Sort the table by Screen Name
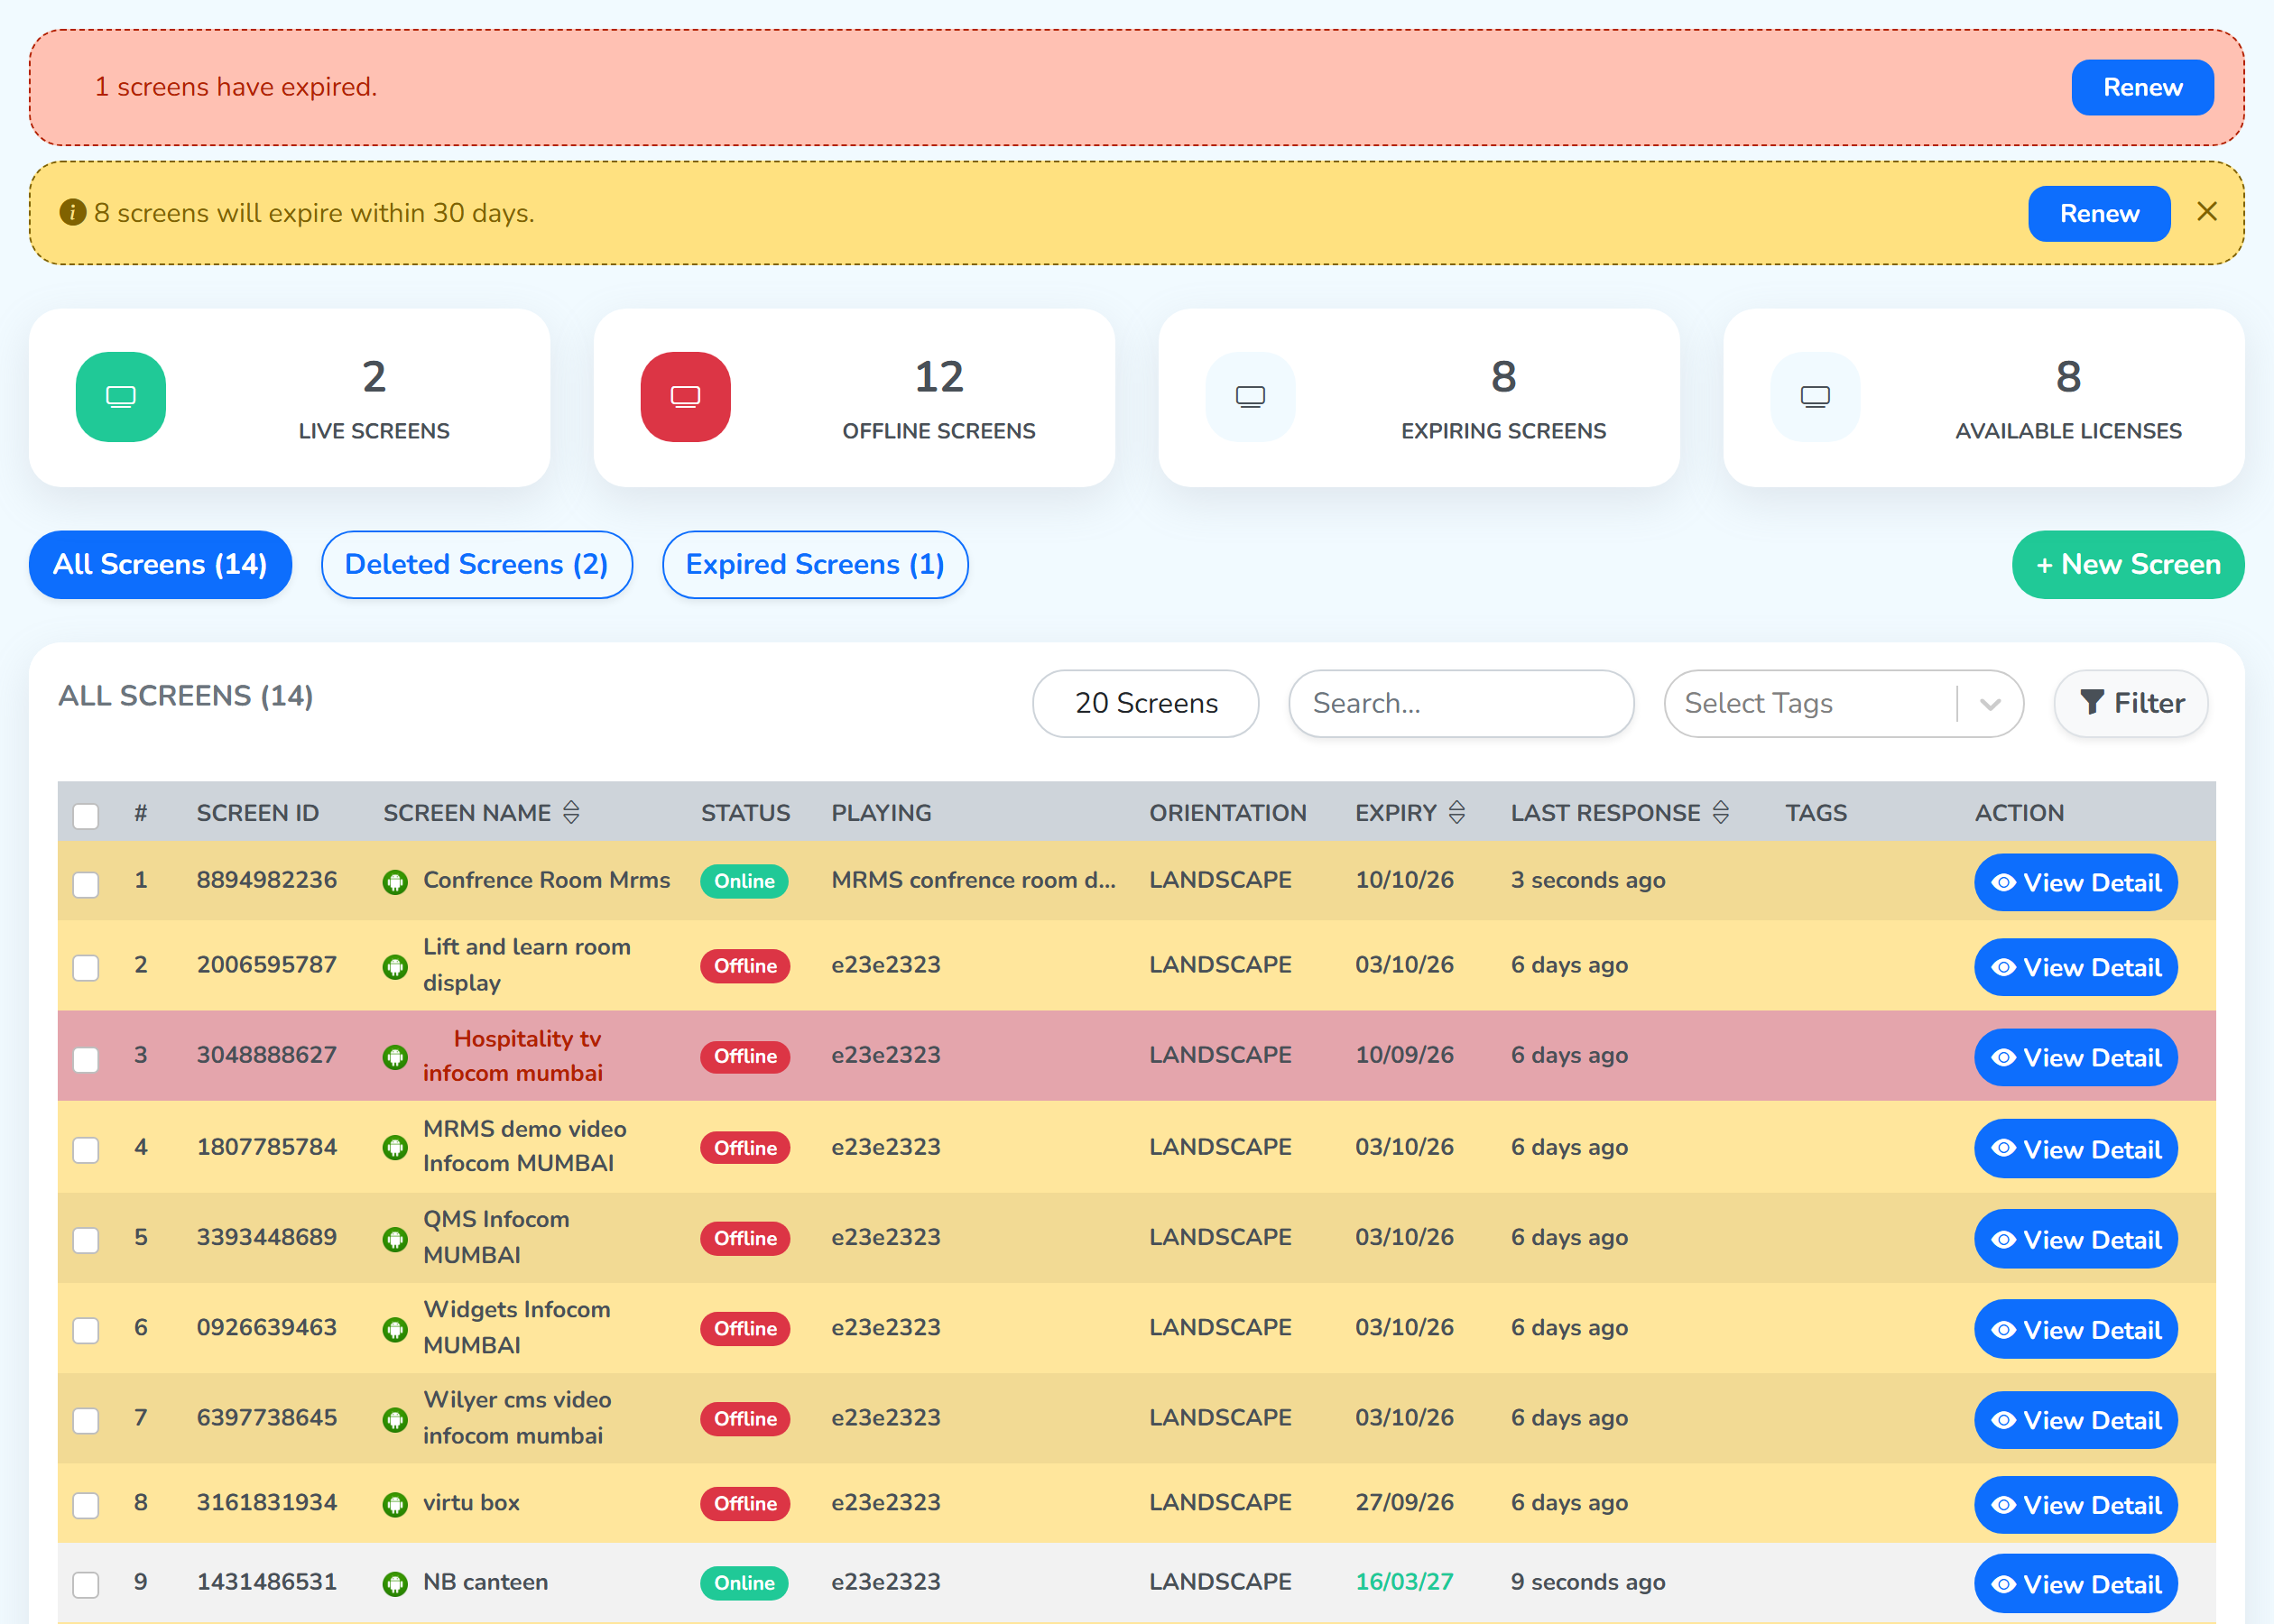 click(571, 812)
